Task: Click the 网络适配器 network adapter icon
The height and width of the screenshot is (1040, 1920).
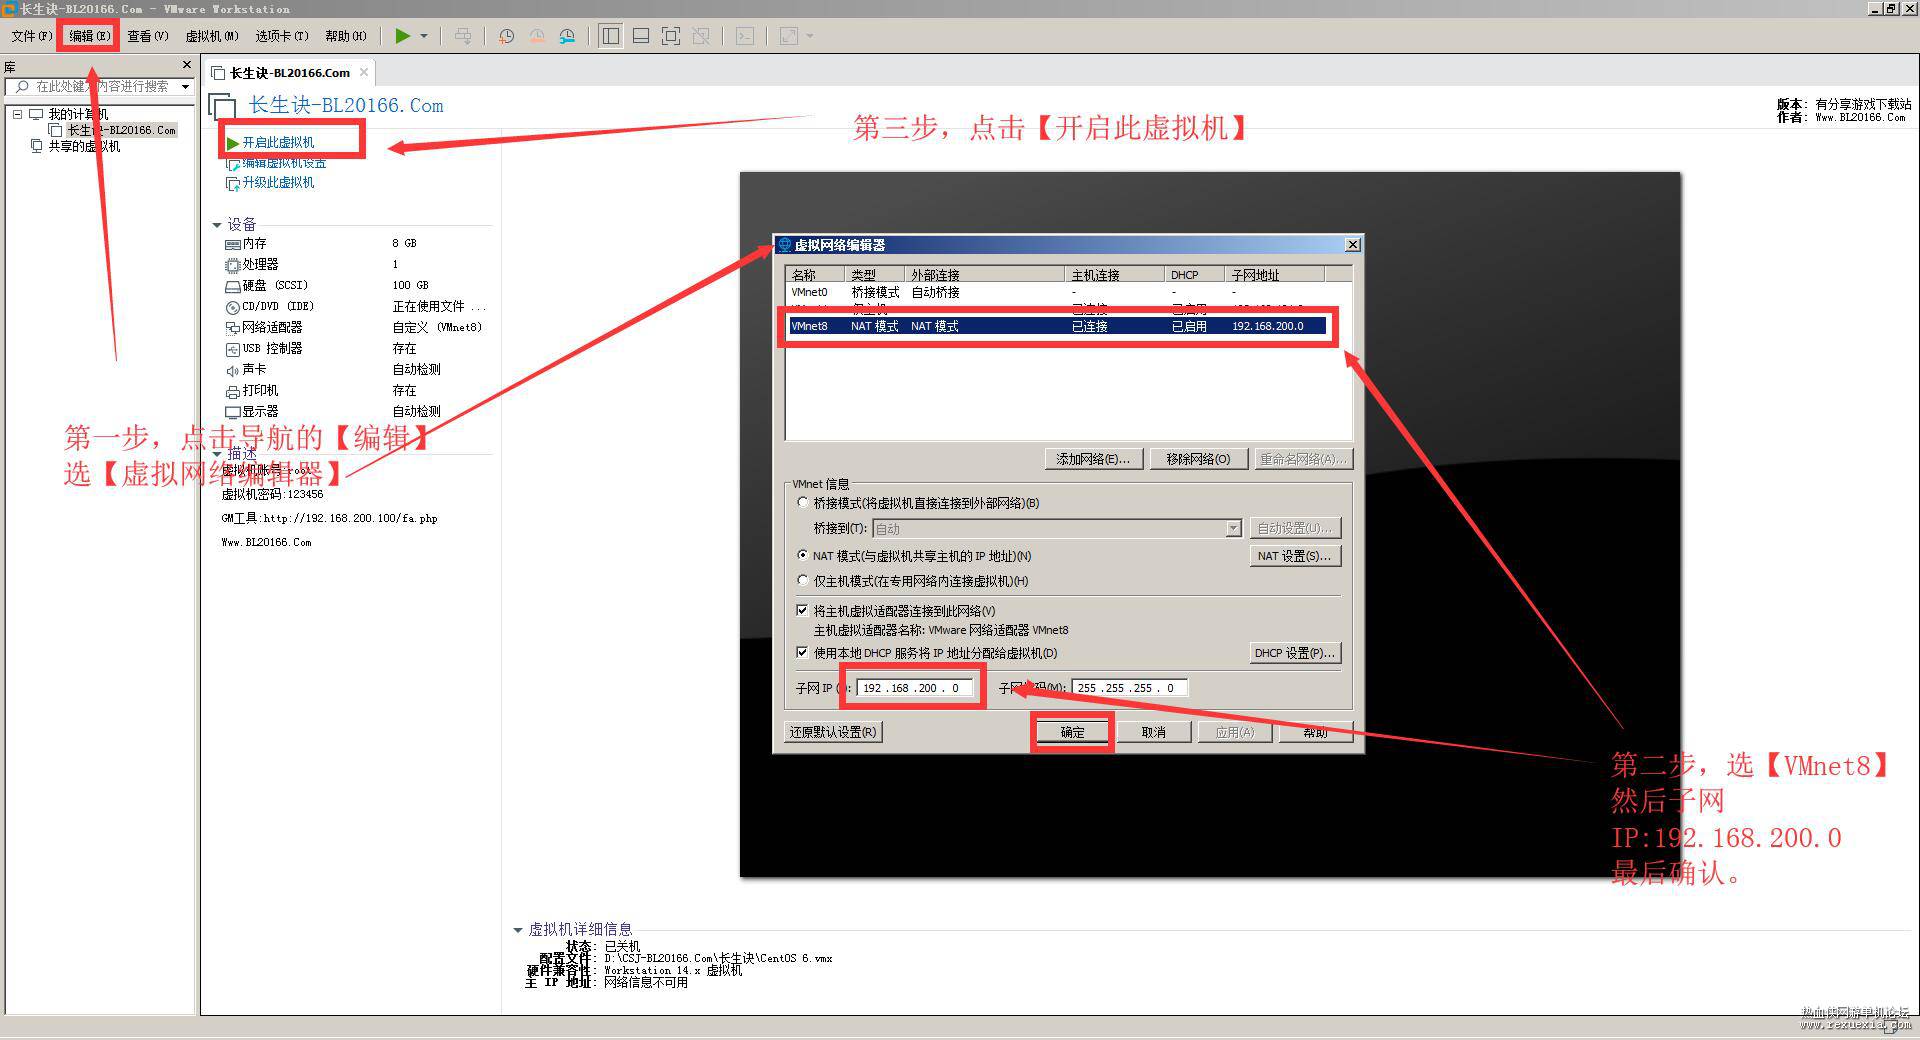Action: tap(232, 328)
